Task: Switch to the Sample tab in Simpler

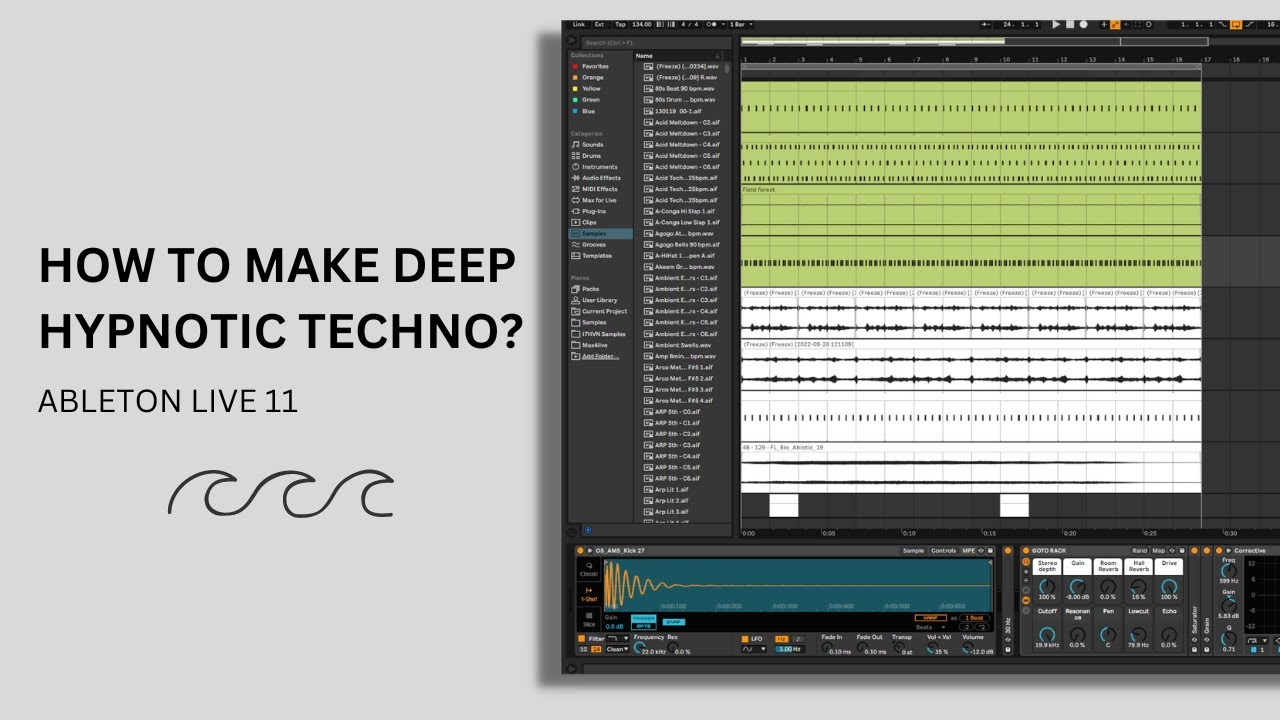Action: coord(913,551)
